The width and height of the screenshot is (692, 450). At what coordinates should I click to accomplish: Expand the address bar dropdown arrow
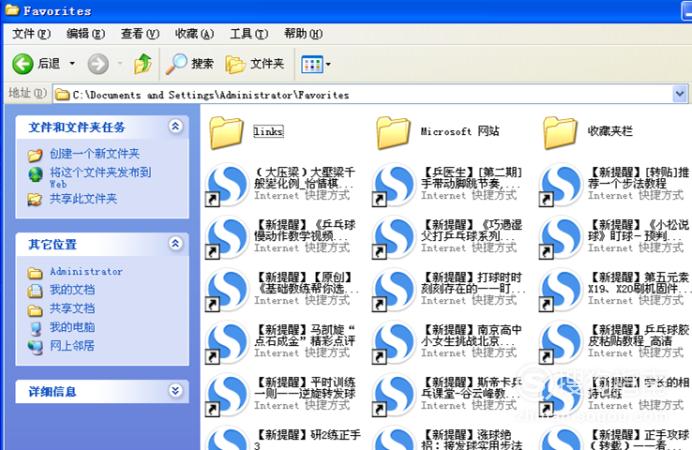[x=680, y=94]
